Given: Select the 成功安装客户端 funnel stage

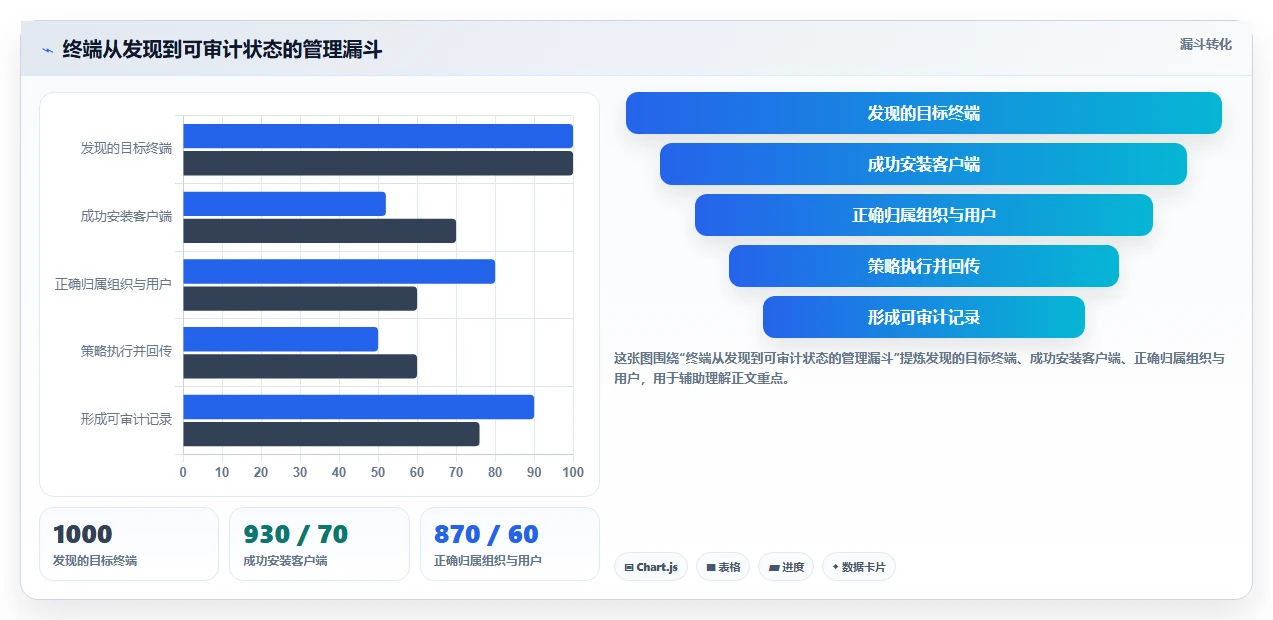Looking at the screenshot, I should point(923,164).
